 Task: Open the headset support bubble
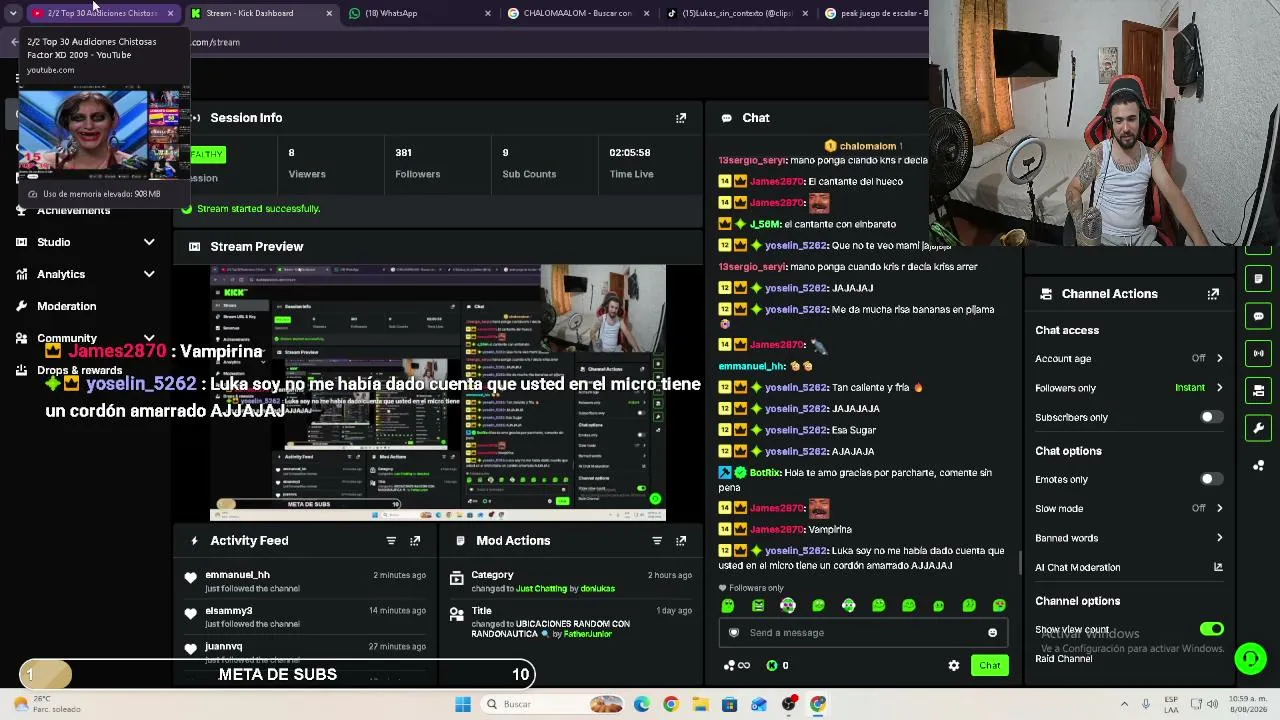coord(1250,658)
